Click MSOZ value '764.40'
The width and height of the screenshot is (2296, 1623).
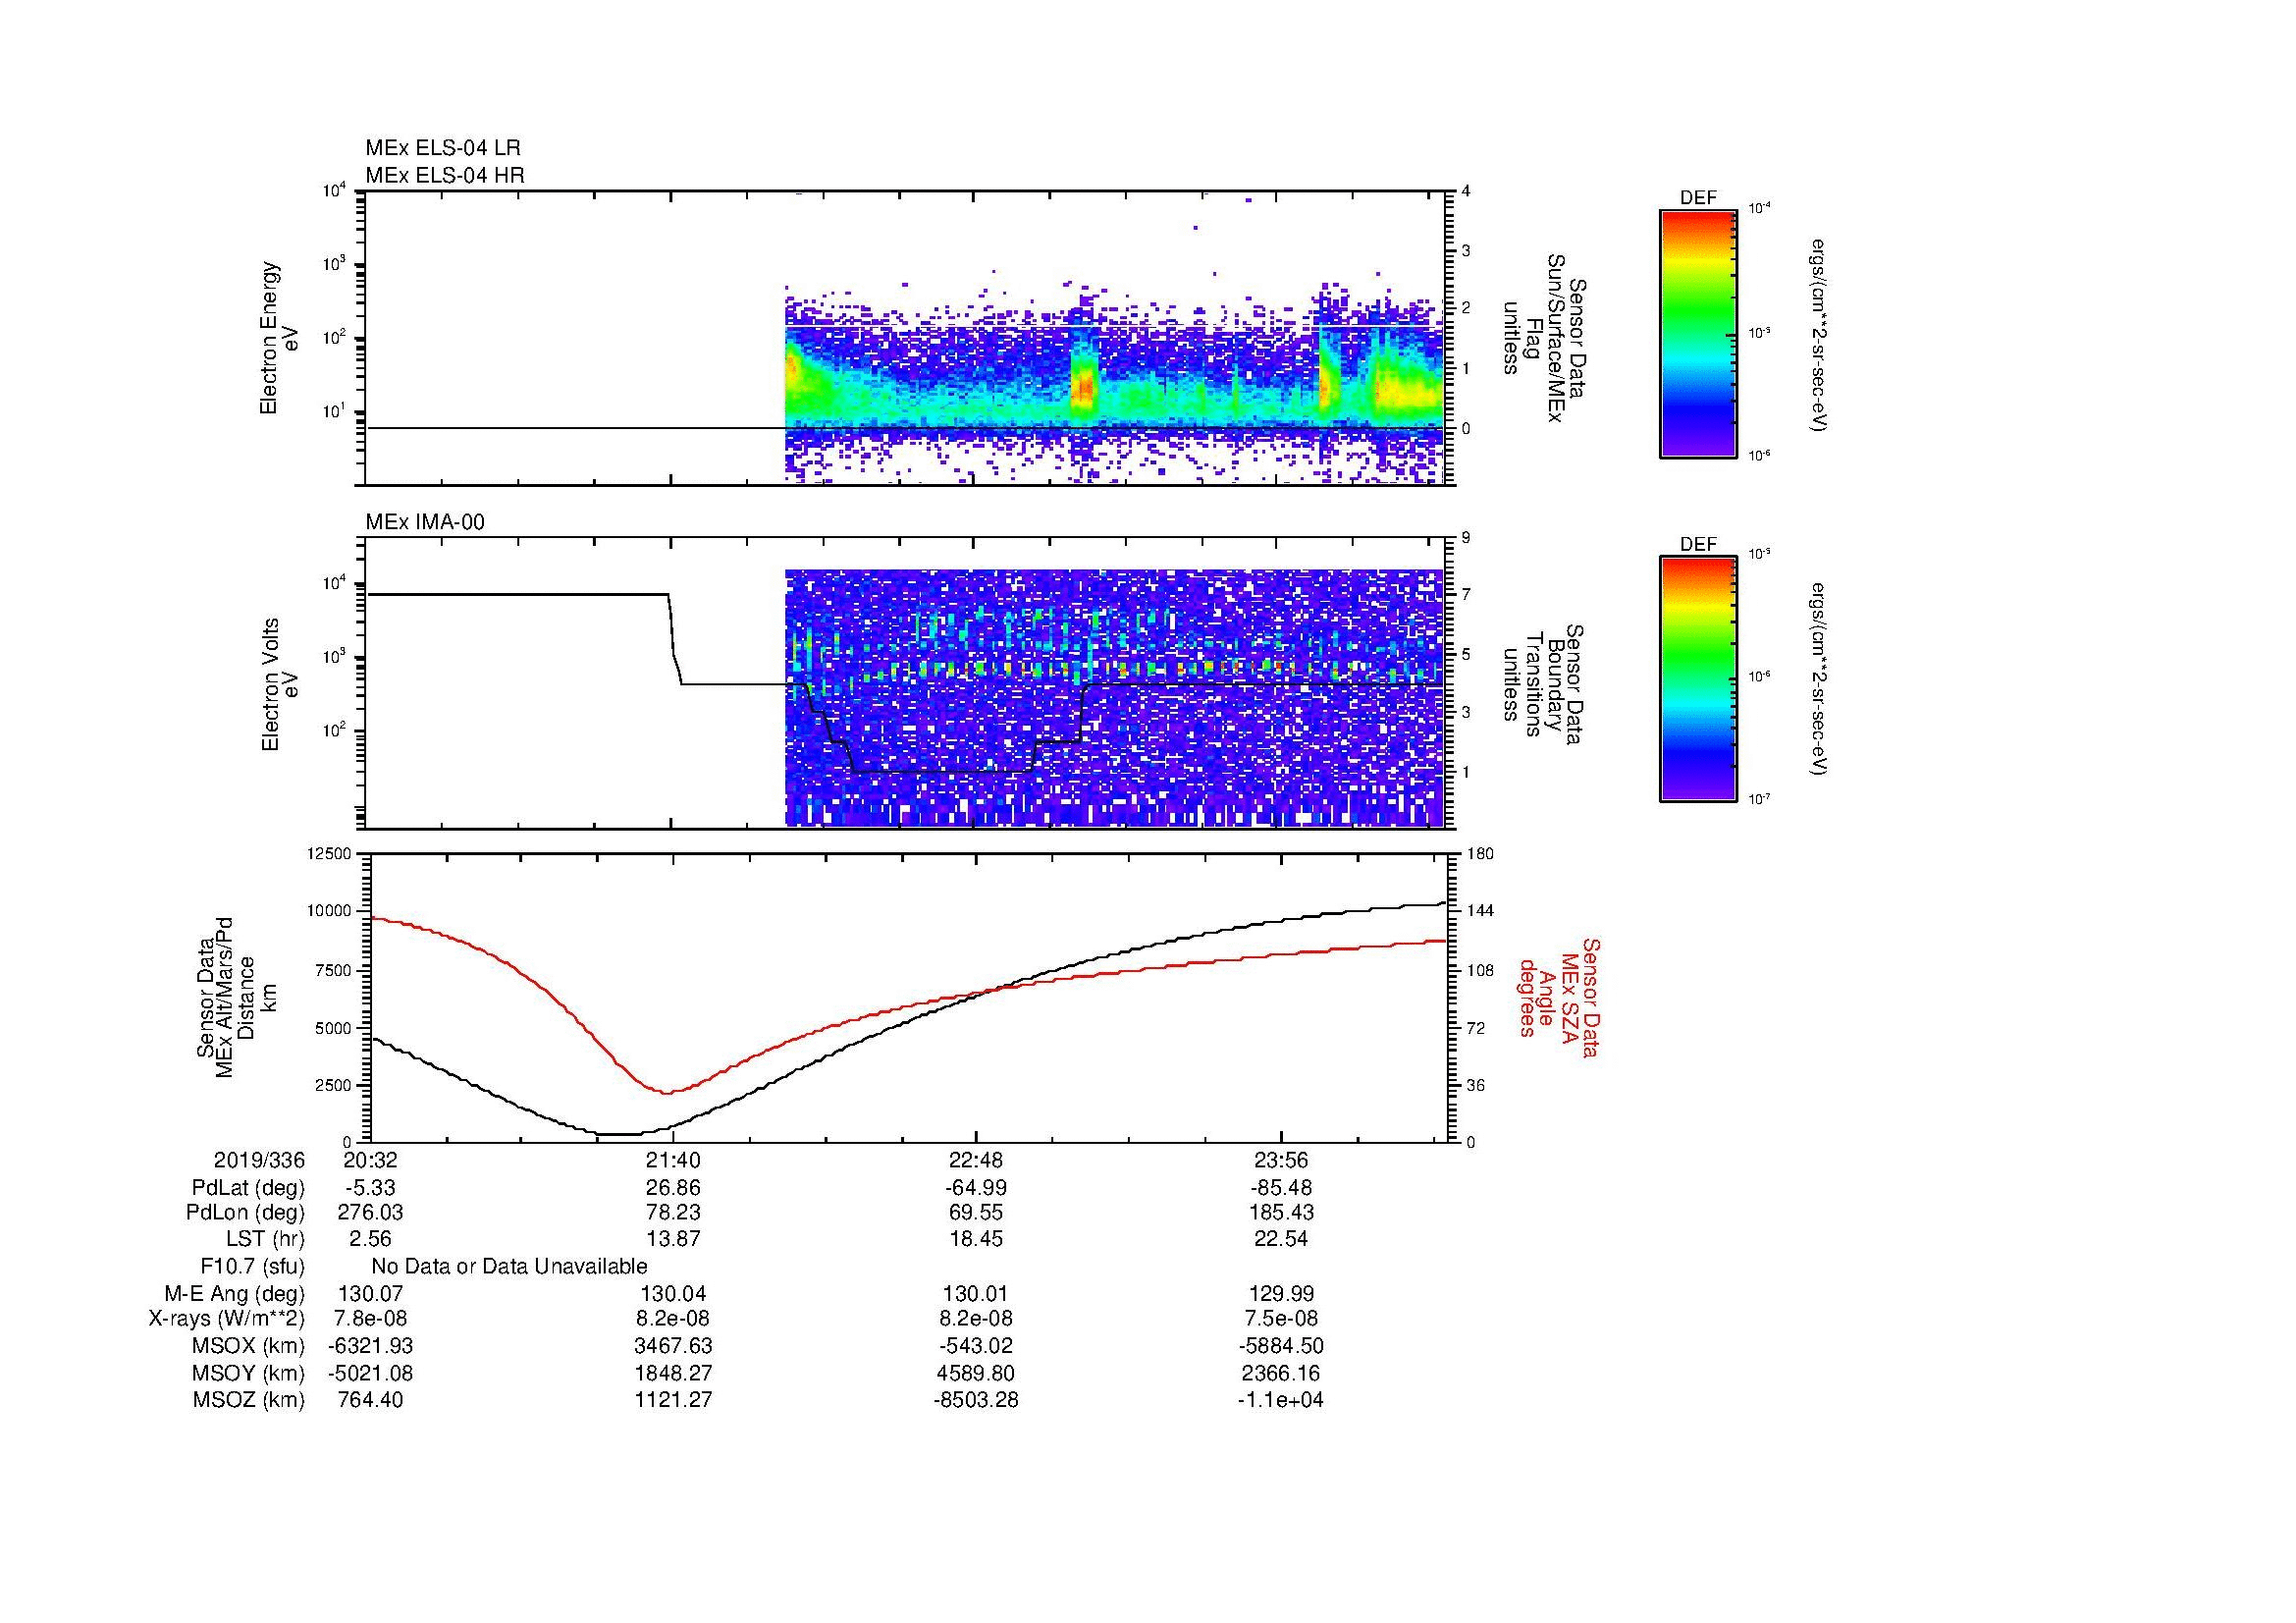tap(369, 1400)
